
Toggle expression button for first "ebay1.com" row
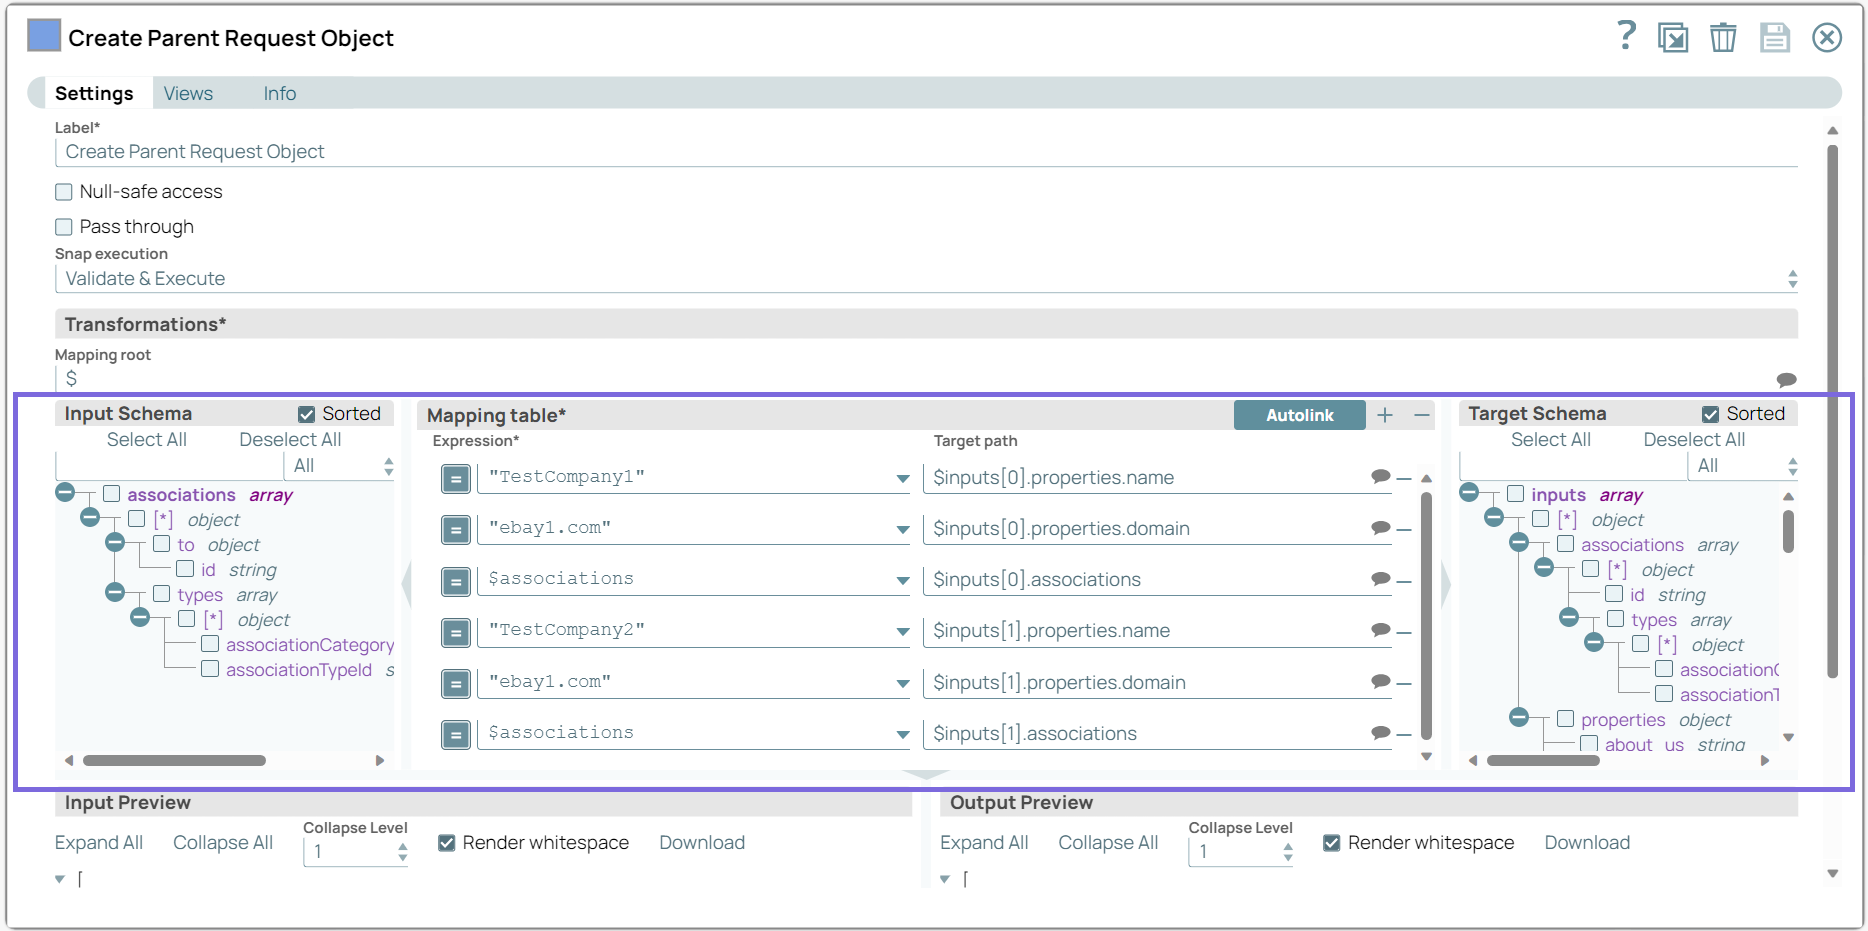pos(456,530)
